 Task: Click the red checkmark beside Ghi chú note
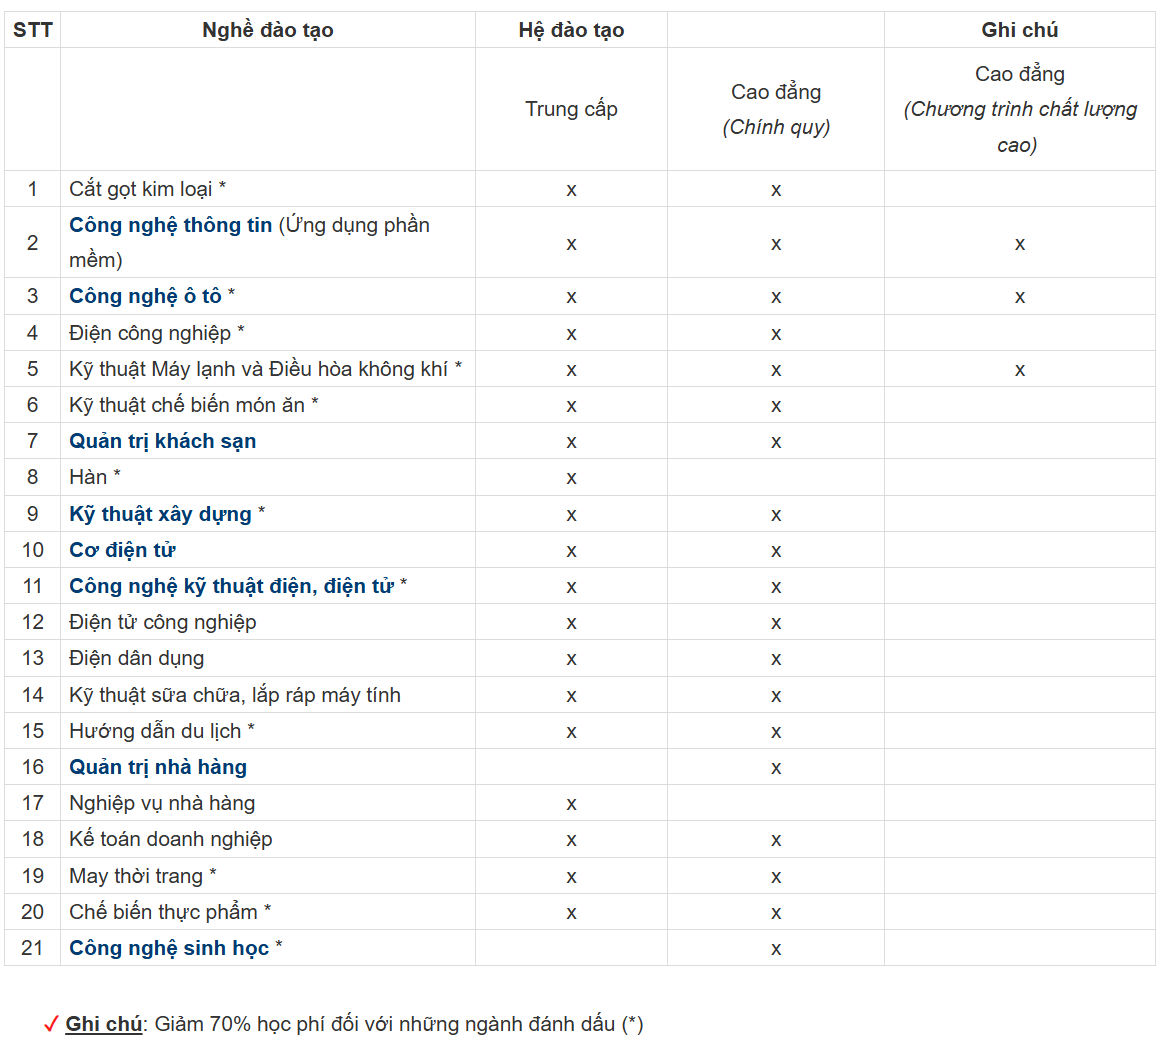tap(51, 1024)
